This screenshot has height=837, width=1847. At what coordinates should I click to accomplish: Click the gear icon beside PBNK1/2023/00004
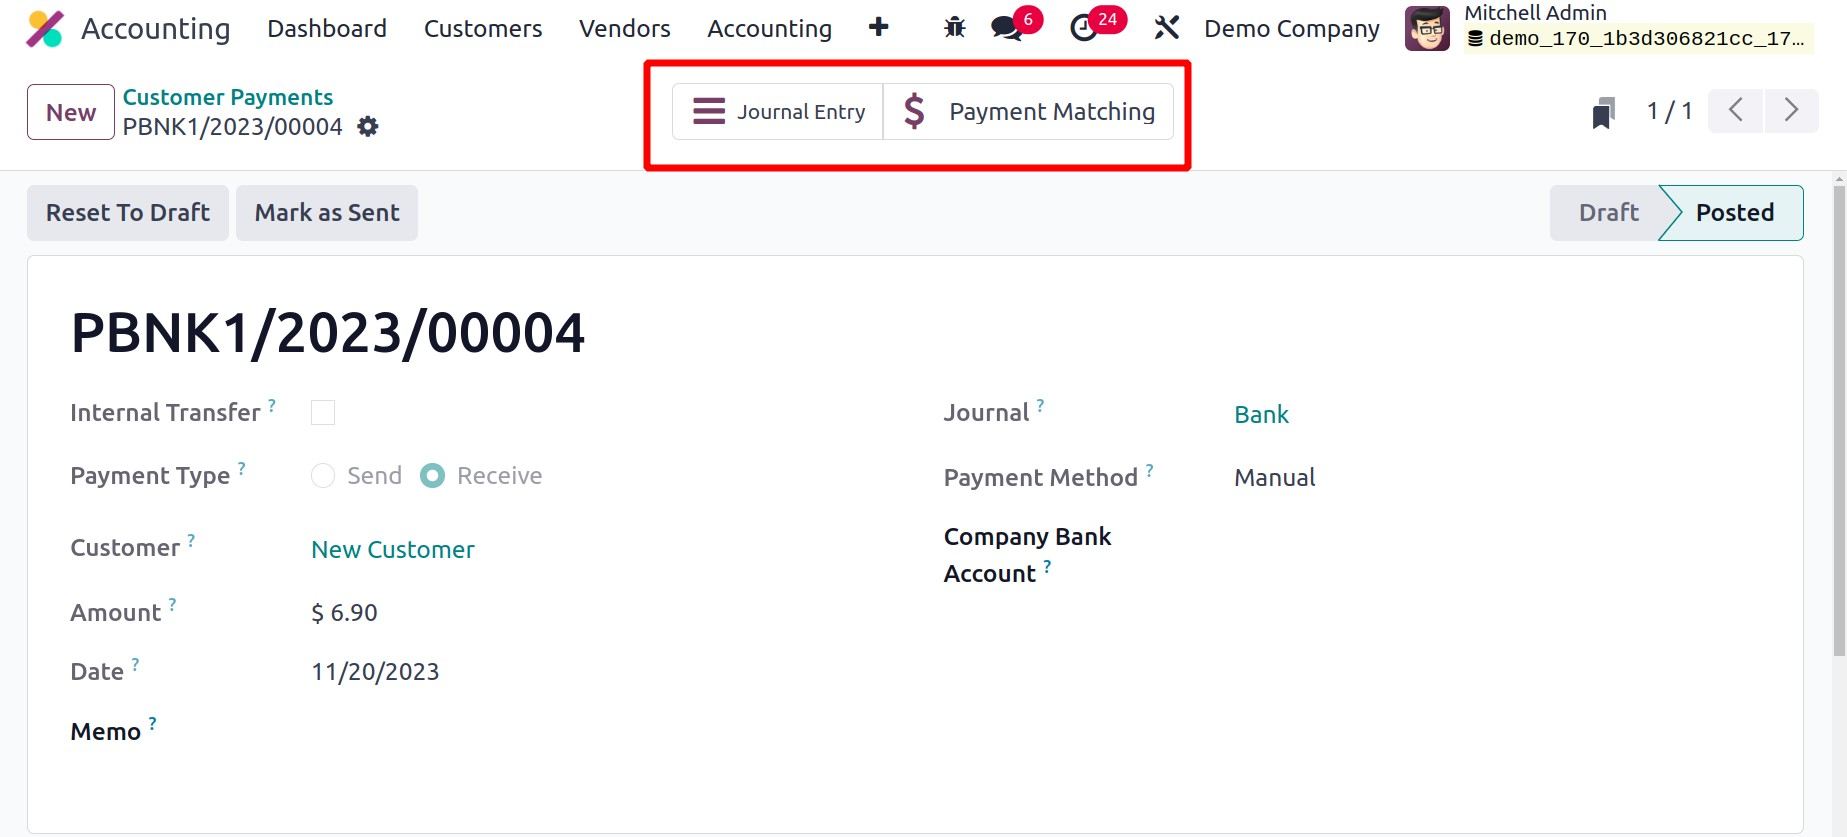(368, 127)
